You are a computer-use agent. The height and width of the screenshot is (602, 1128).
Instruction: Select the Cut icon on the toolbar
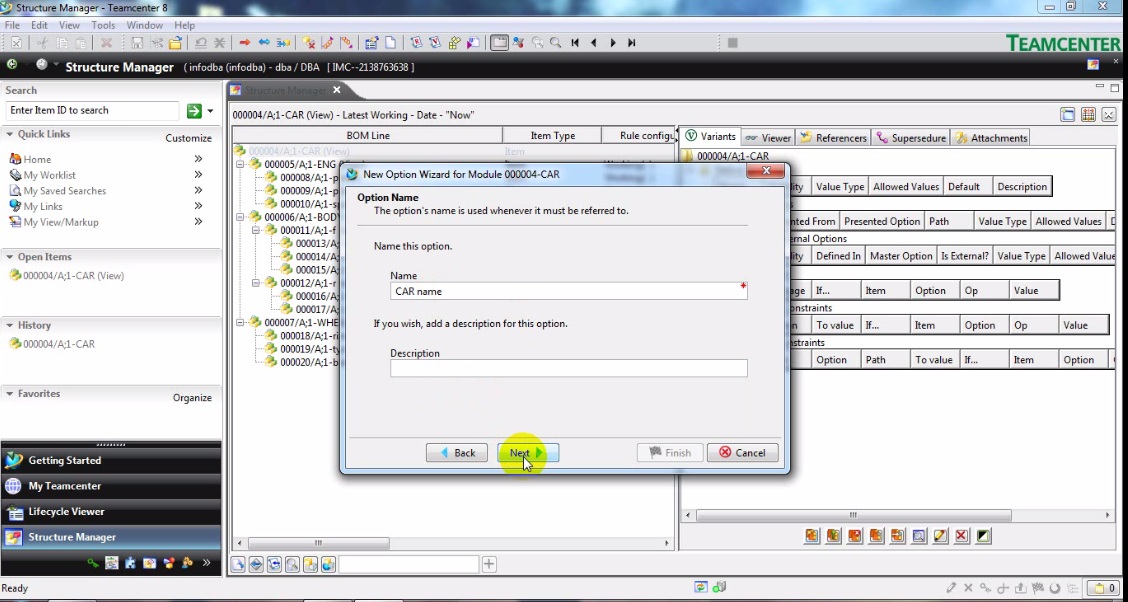[42, 42]
